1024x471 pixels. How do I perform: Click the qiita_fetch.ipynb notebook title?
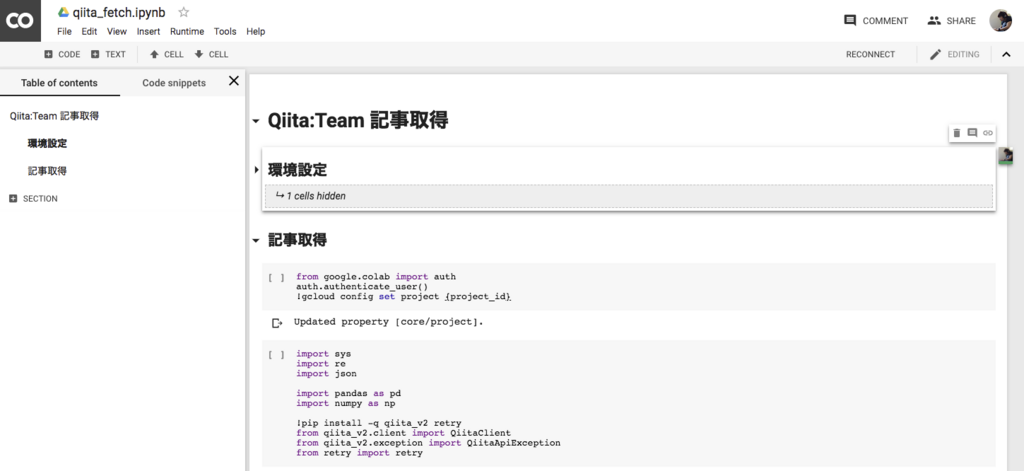(x=119, y=12)
